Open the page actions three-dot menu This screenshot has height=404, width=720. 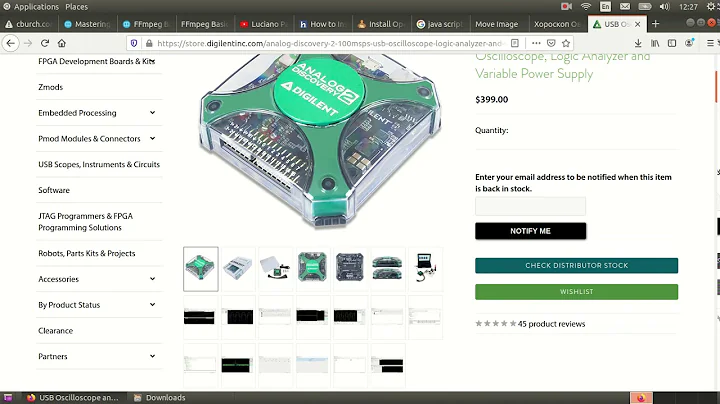pyautogui.click(x=536, y=43)
